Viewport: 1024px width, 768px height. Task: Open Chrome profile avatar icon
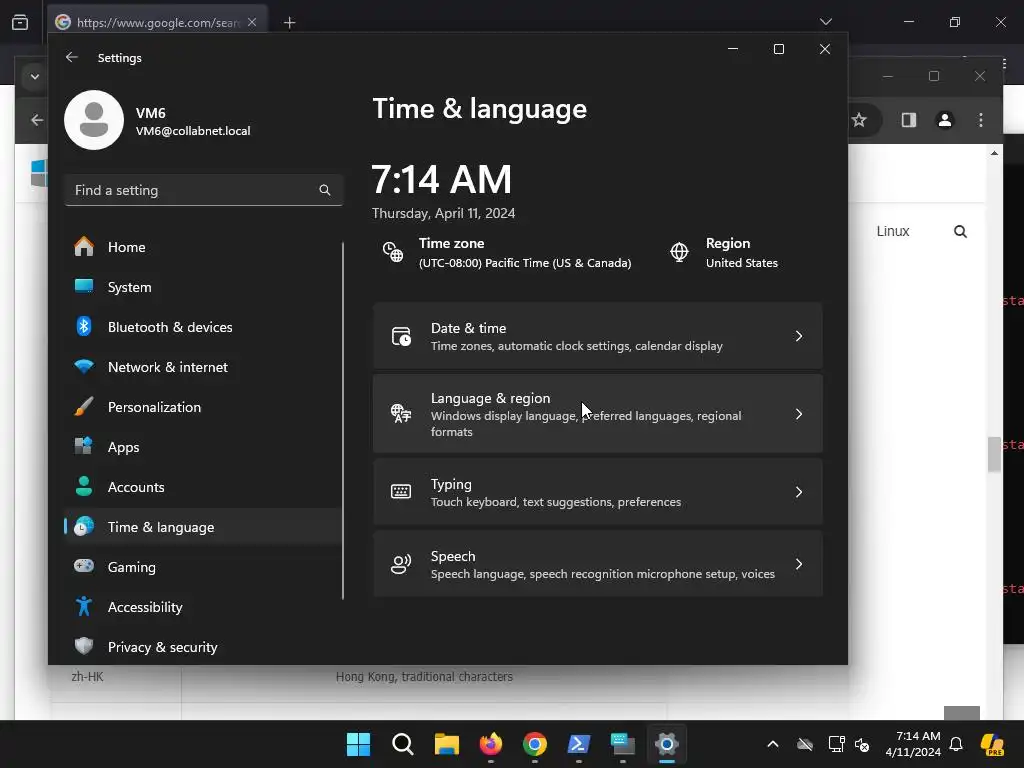944,120
